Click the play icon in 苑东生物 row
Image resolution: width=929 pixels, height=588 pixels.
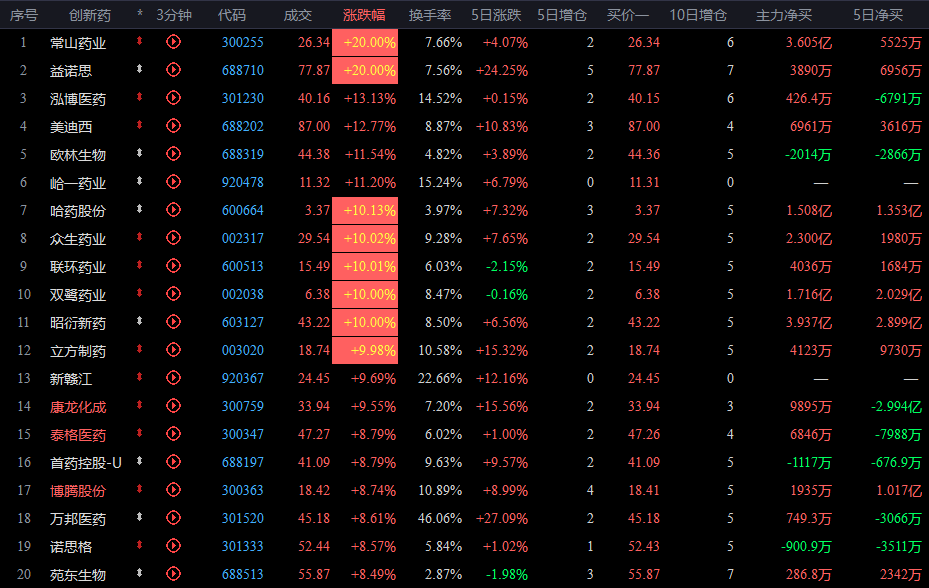tap(173, 574)
